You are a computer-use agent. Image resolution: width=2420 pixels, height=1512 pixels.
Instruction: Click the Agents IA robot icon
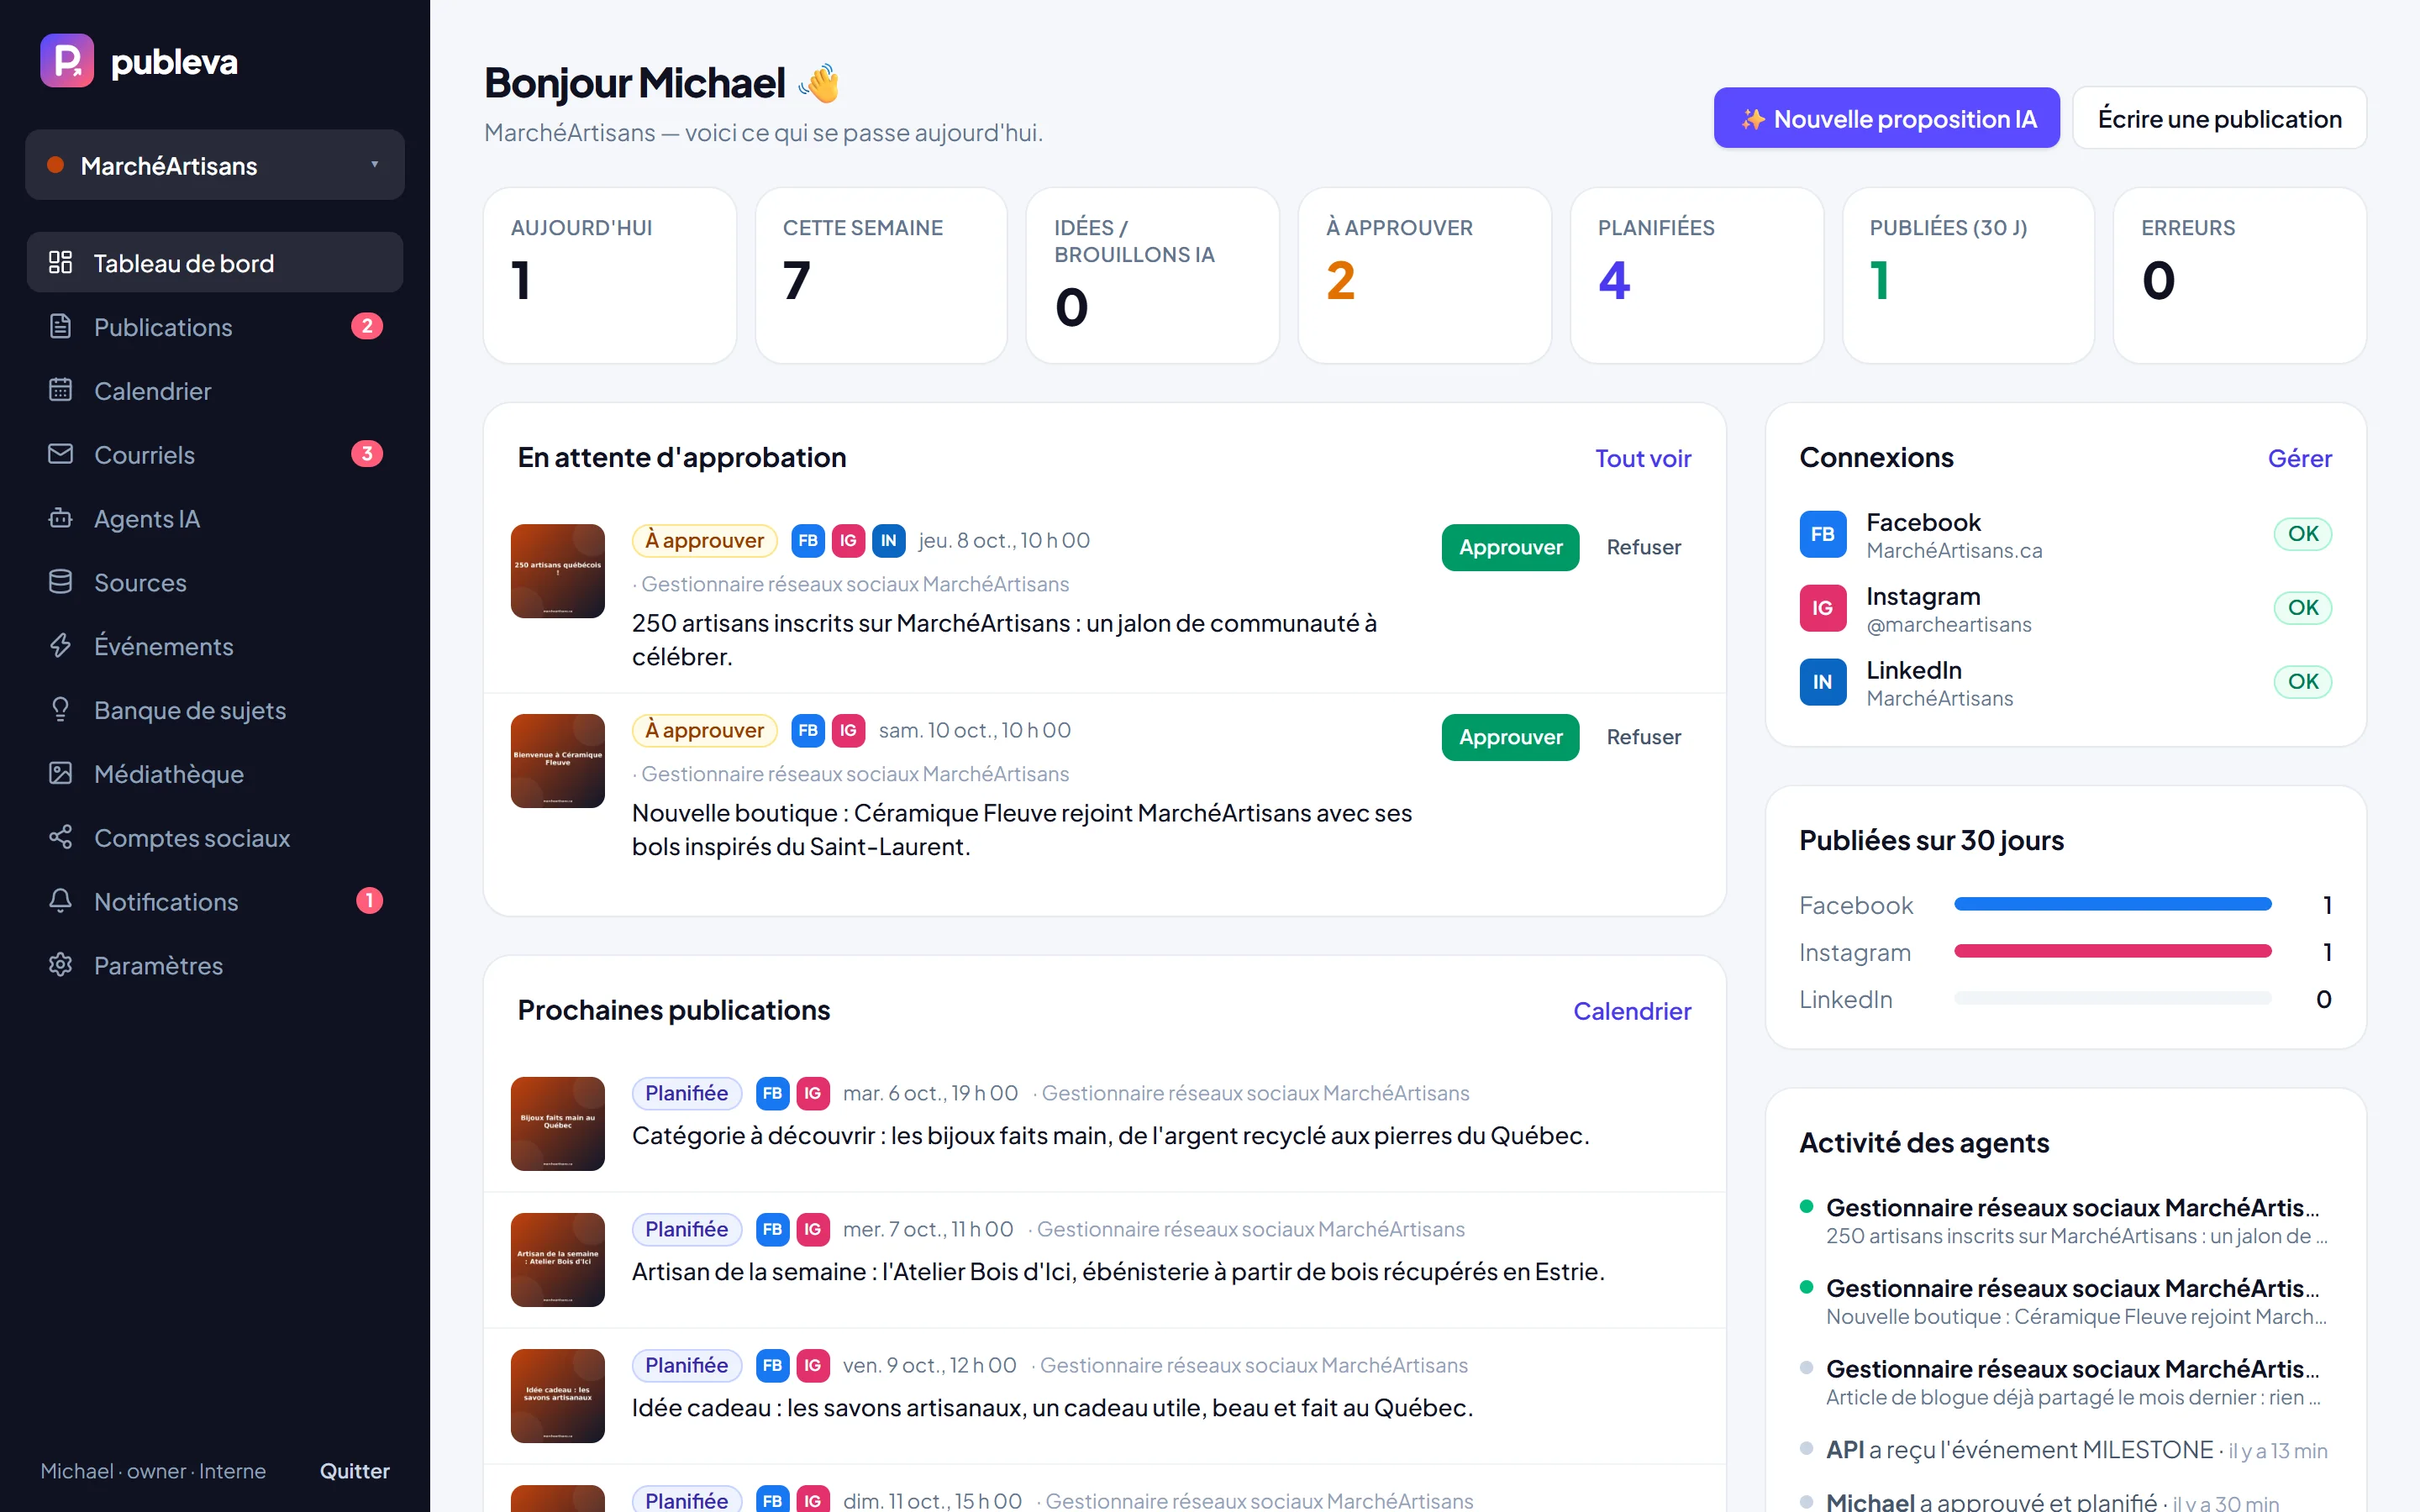coord(61,518)
